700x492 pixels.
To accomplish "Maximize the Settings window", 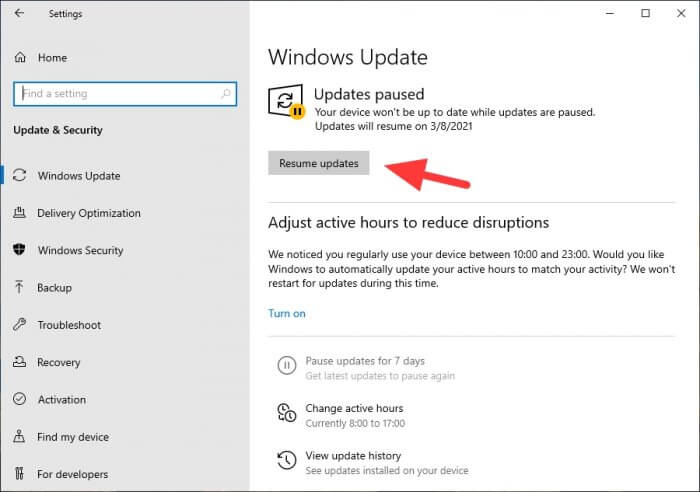I will (x=646, y=13).
